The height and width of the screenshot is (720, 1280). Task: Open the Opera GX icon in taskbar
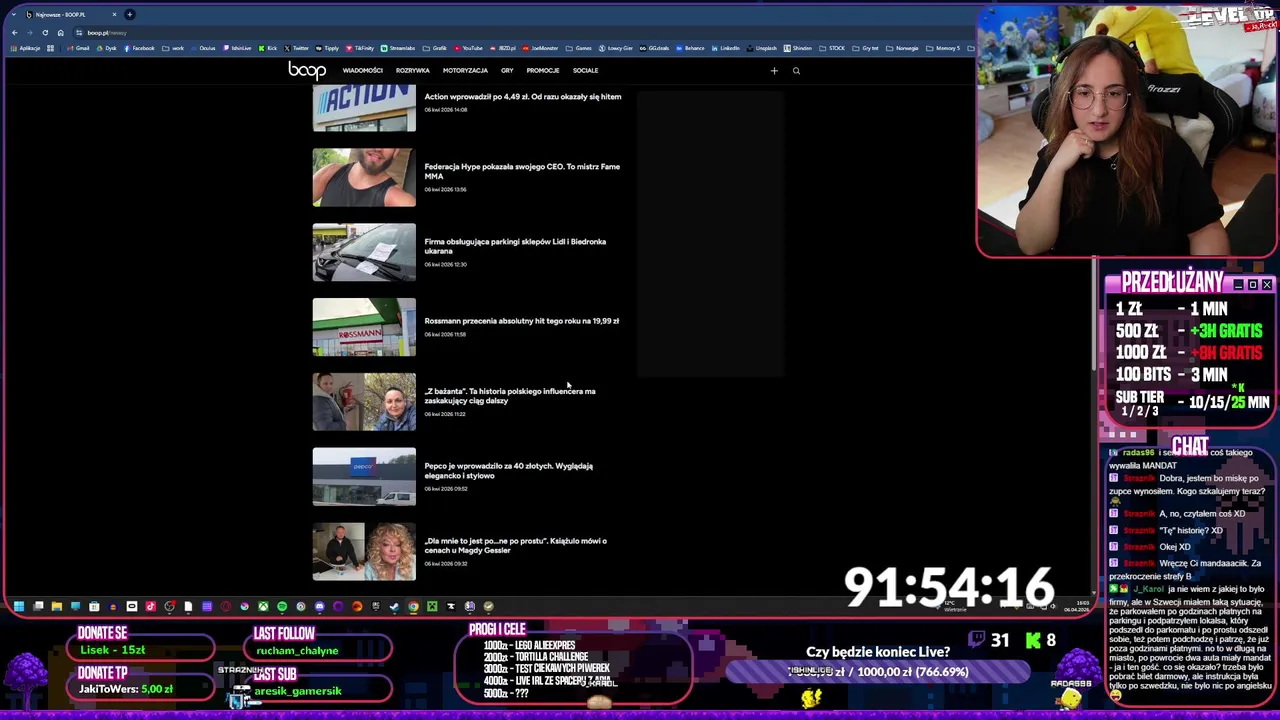pos(226,606)
